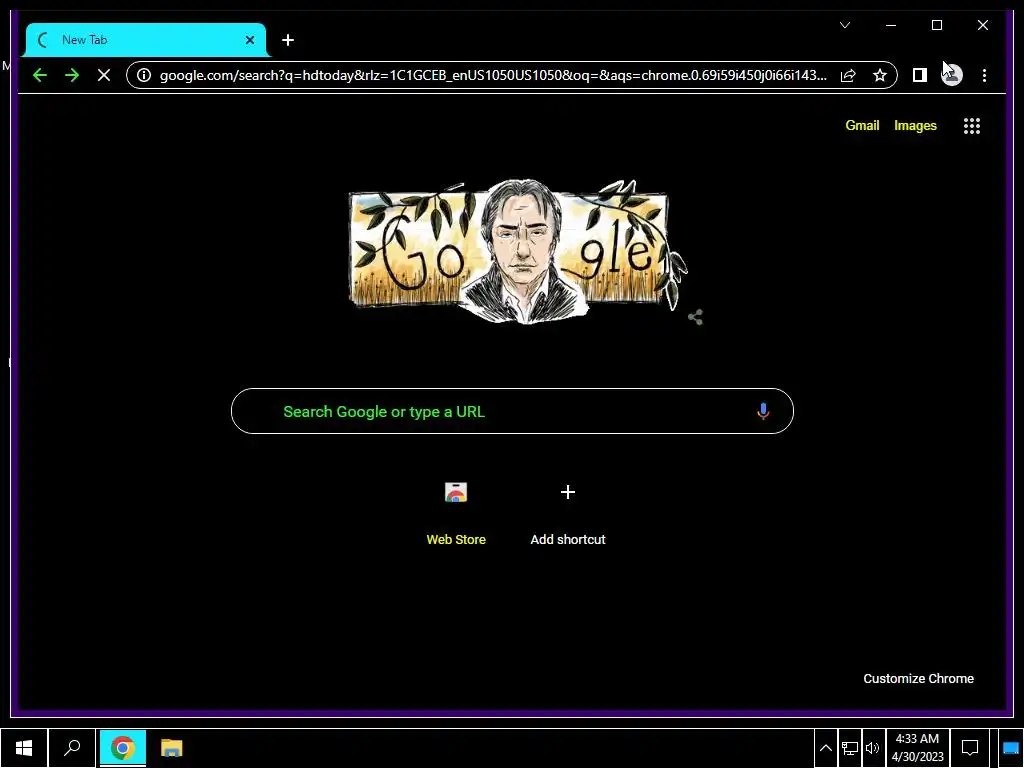
Task: Stop page loading with the X button
Action: point(104,75)
